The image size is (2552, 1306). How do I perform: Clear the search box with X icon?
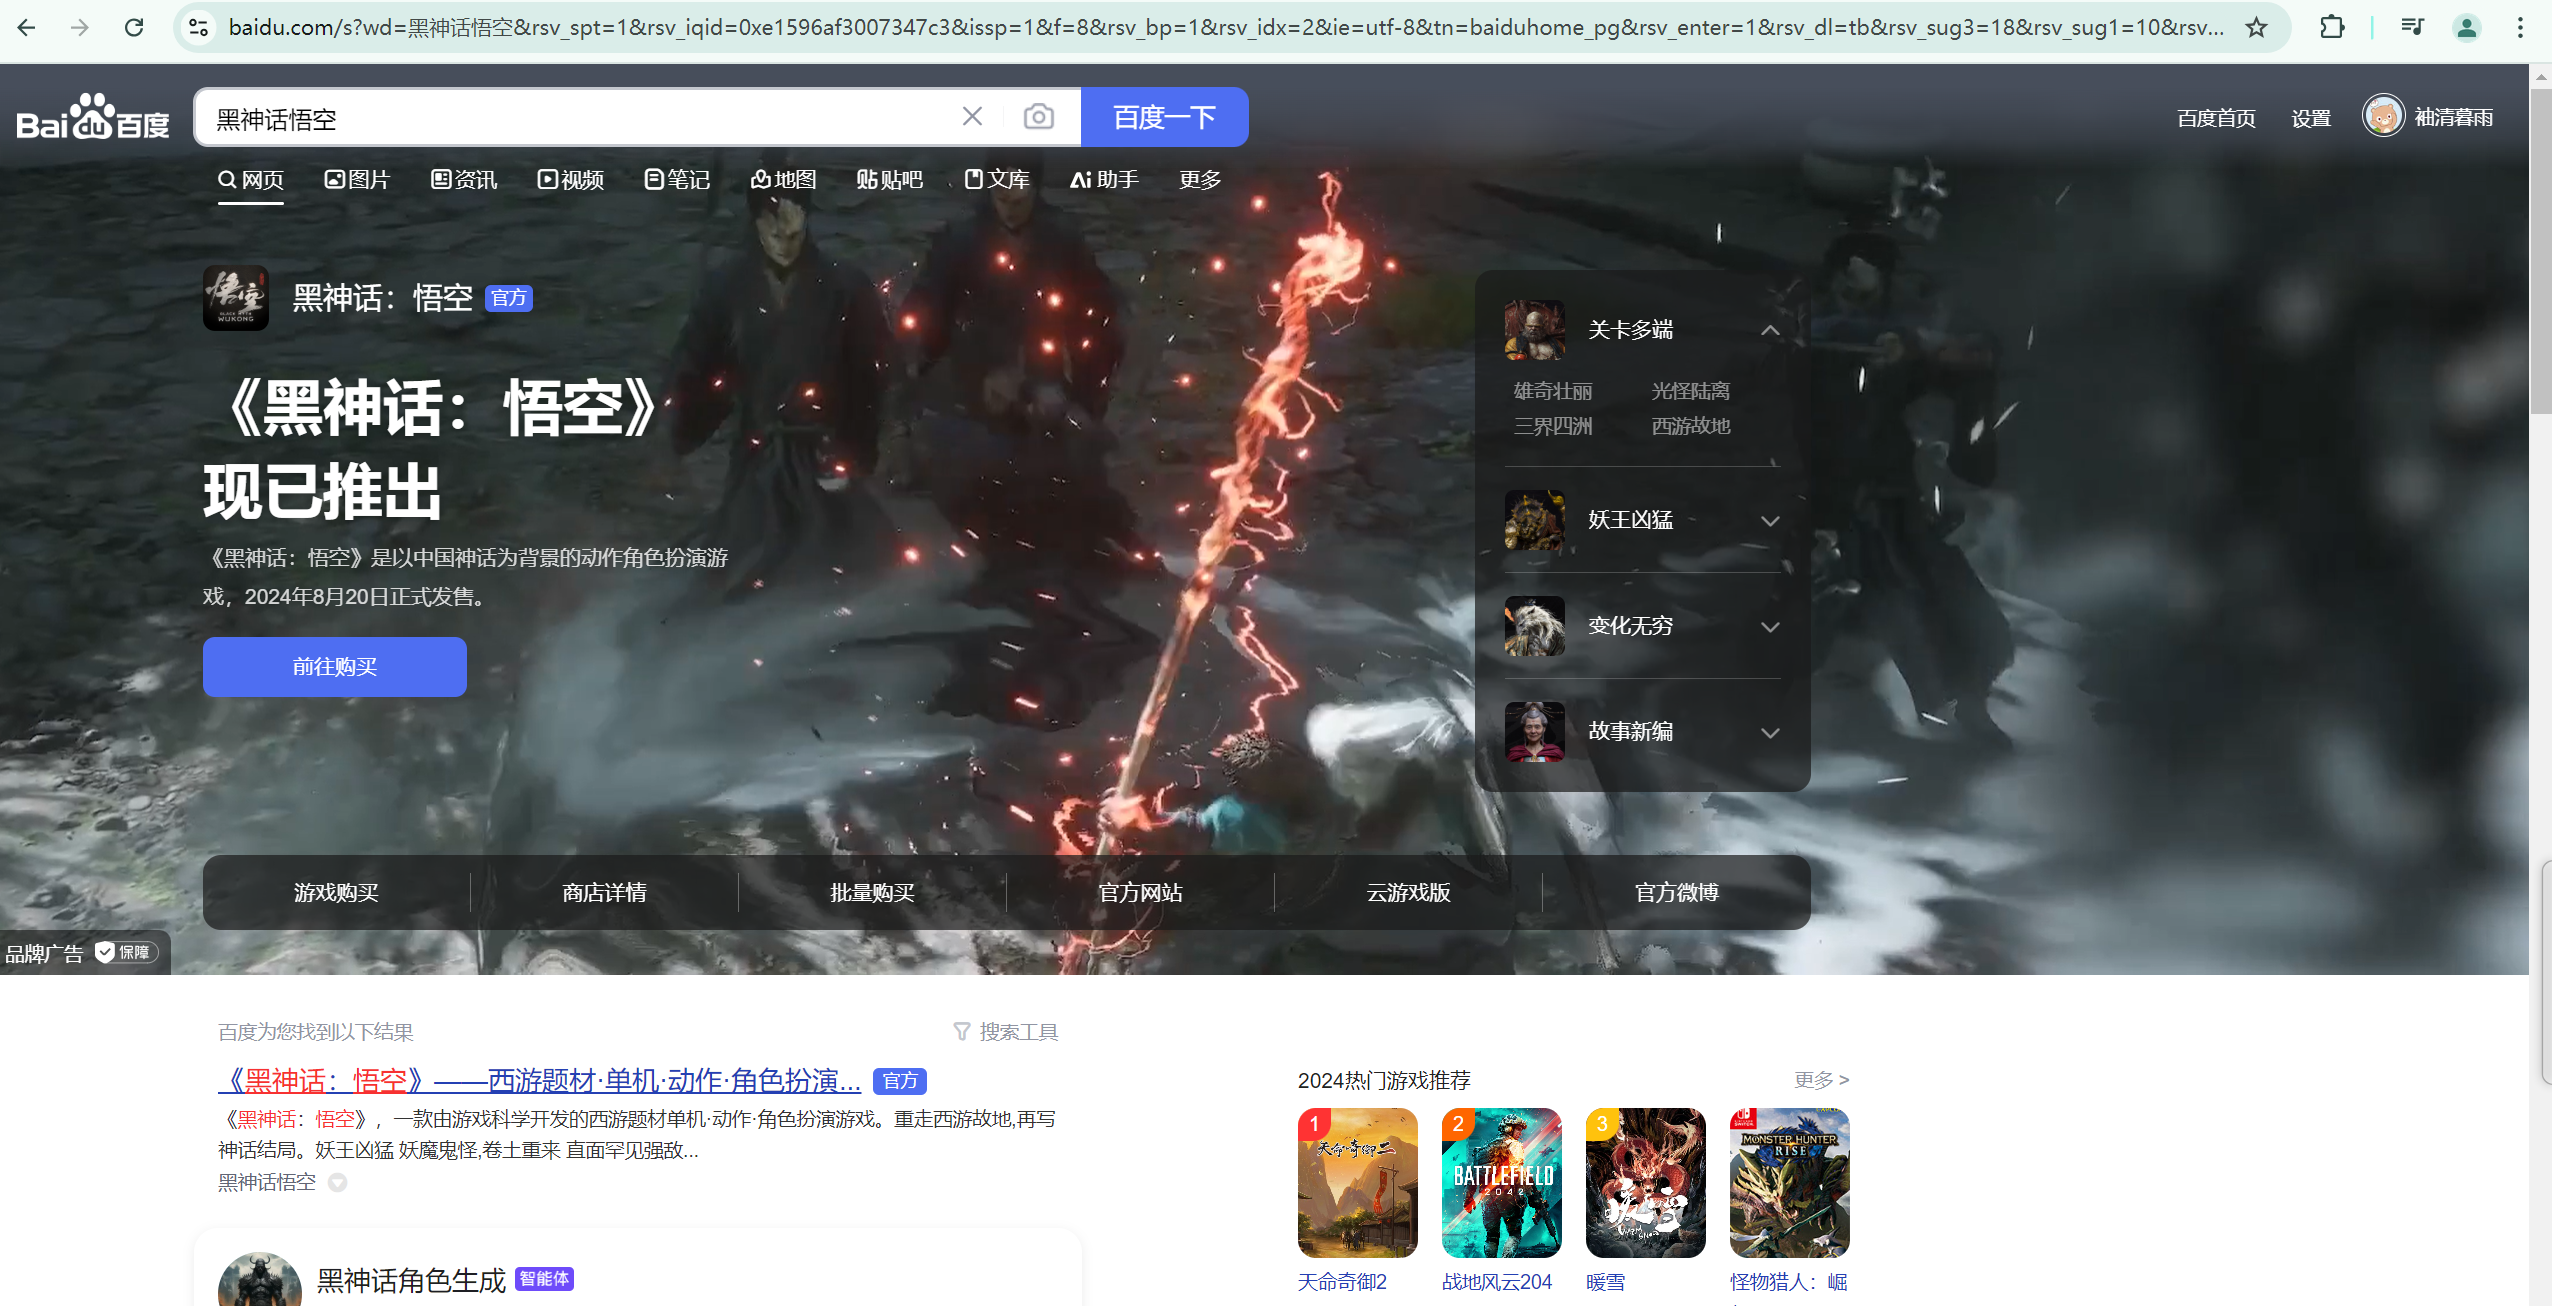tap(972, 117)
